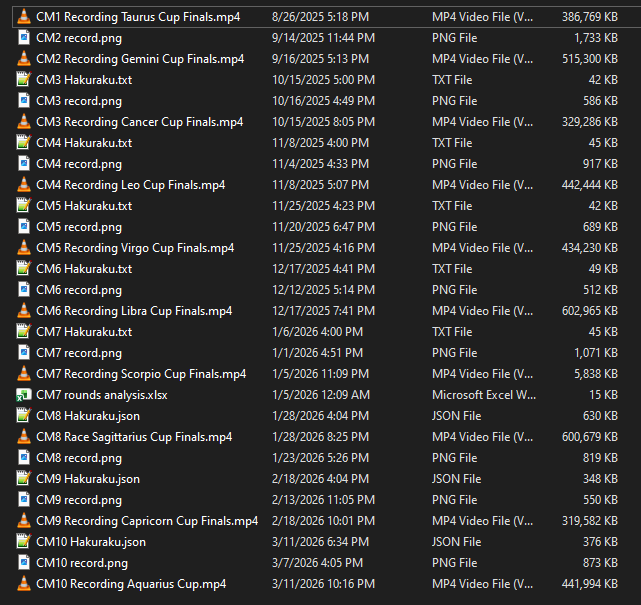
Task: Click the text icon of CM6 Hakuraku.txt
Action: pyautogui.click(x=24, y=269)
